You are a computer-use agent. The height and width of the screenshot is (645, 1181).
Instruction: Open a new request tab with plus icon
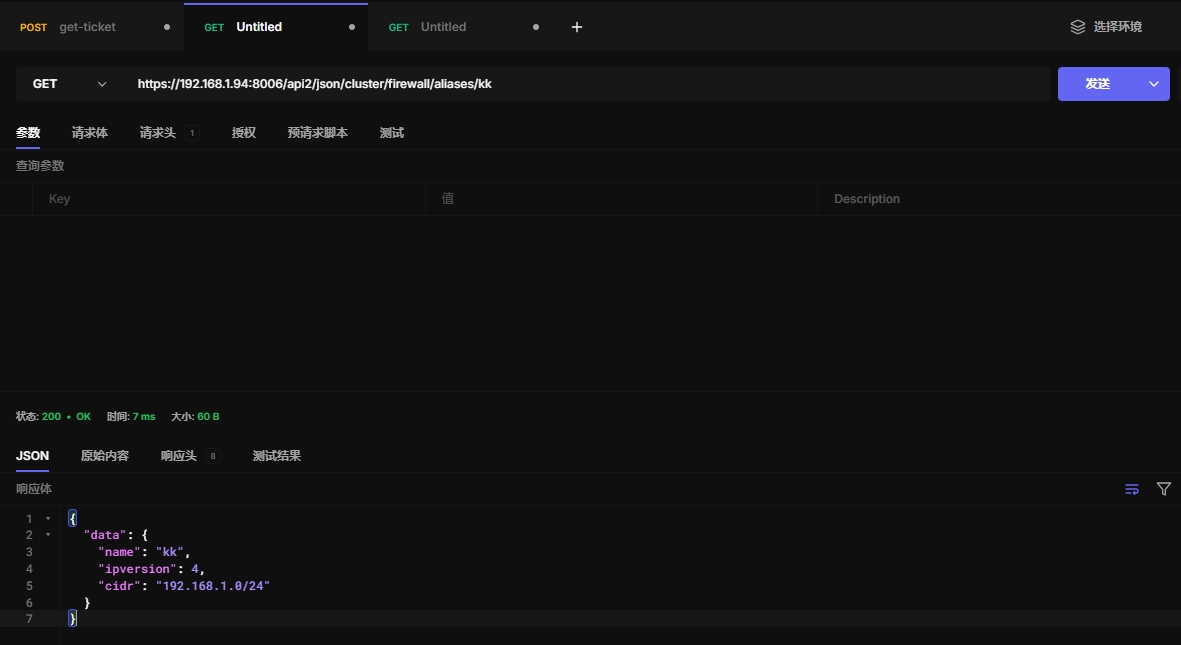point(576,27)
